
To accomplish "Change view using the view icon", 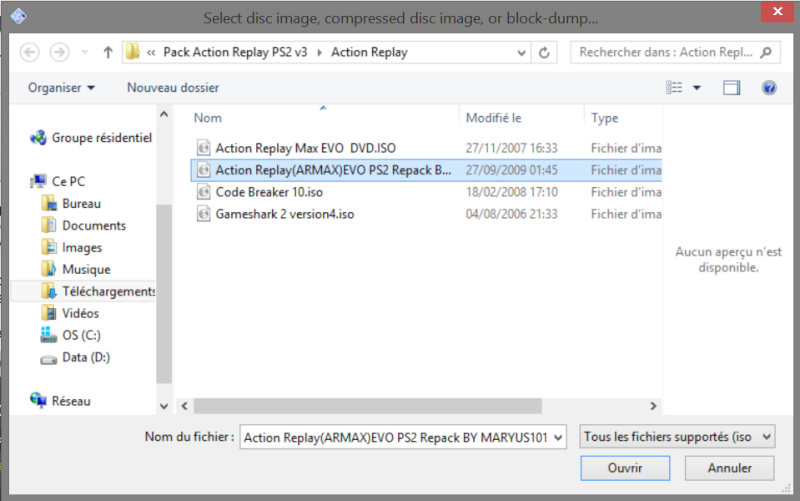I will coord(674,88).
